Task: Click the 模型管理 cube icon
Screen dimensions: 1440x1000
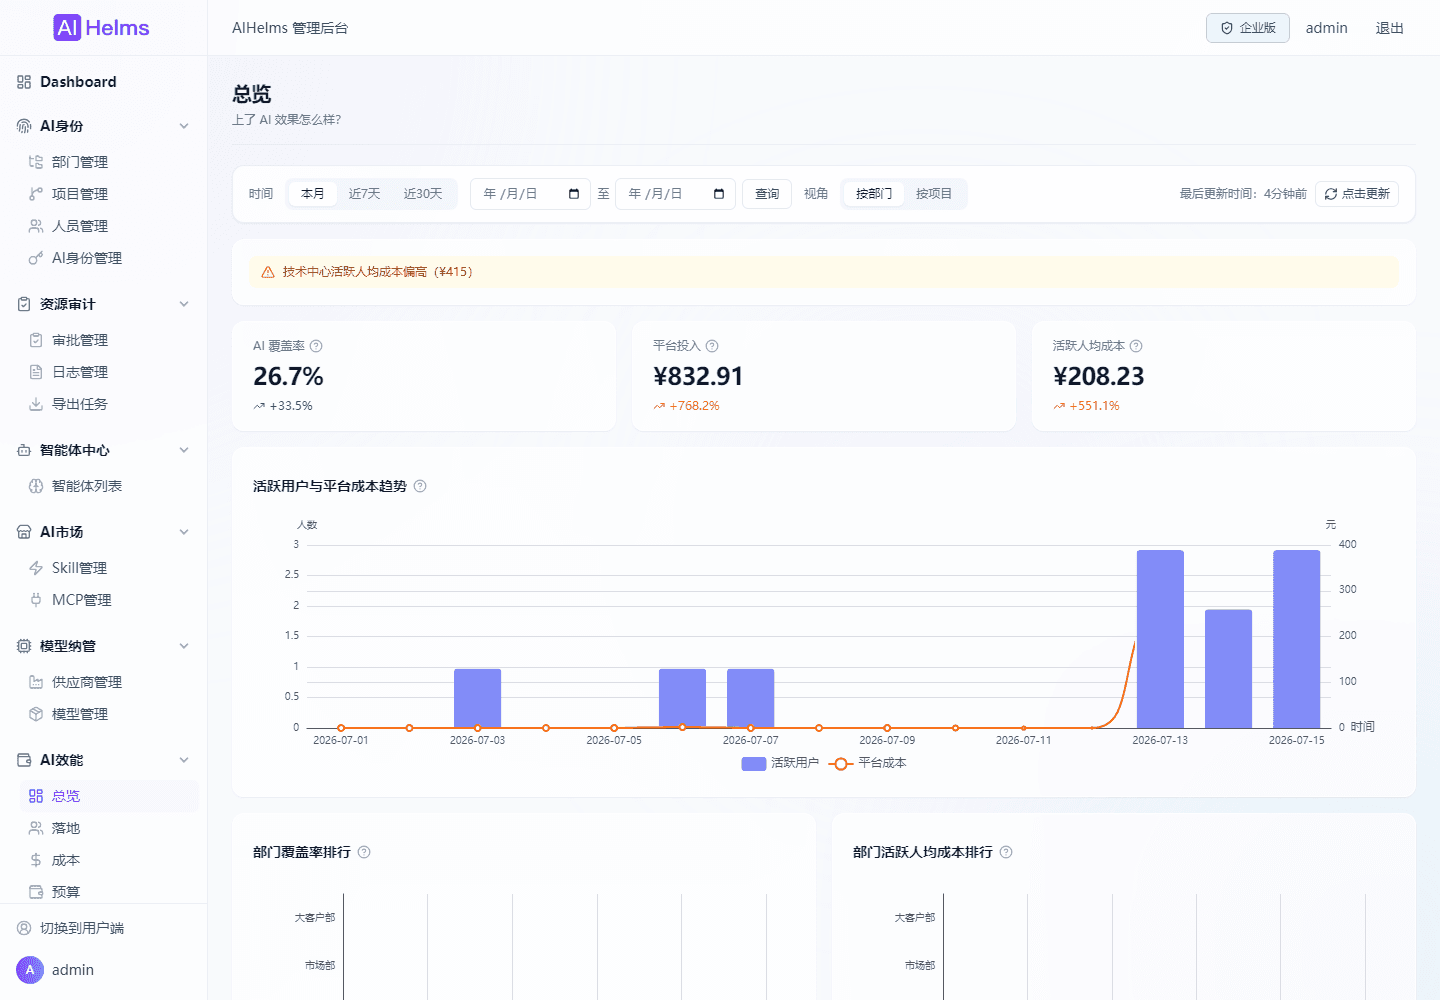Action: pos(36,714)
